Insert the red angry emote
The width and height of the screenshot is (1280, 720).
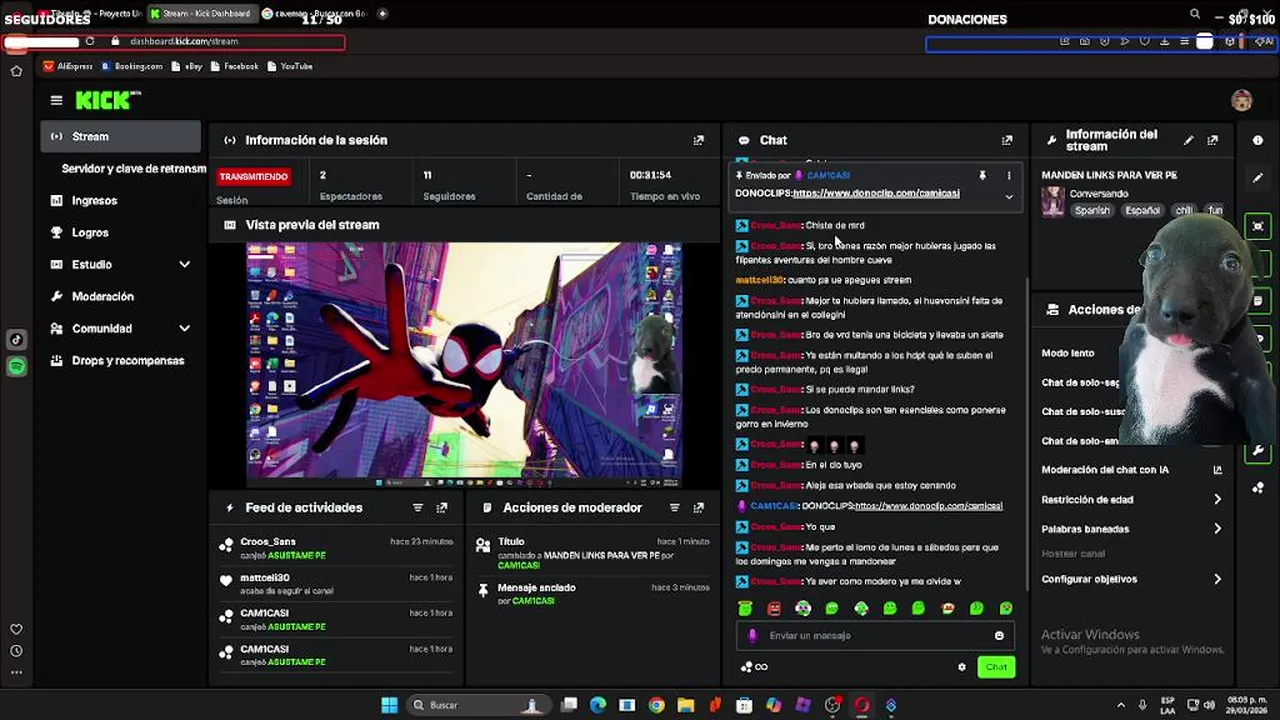(x=774, y=608)
